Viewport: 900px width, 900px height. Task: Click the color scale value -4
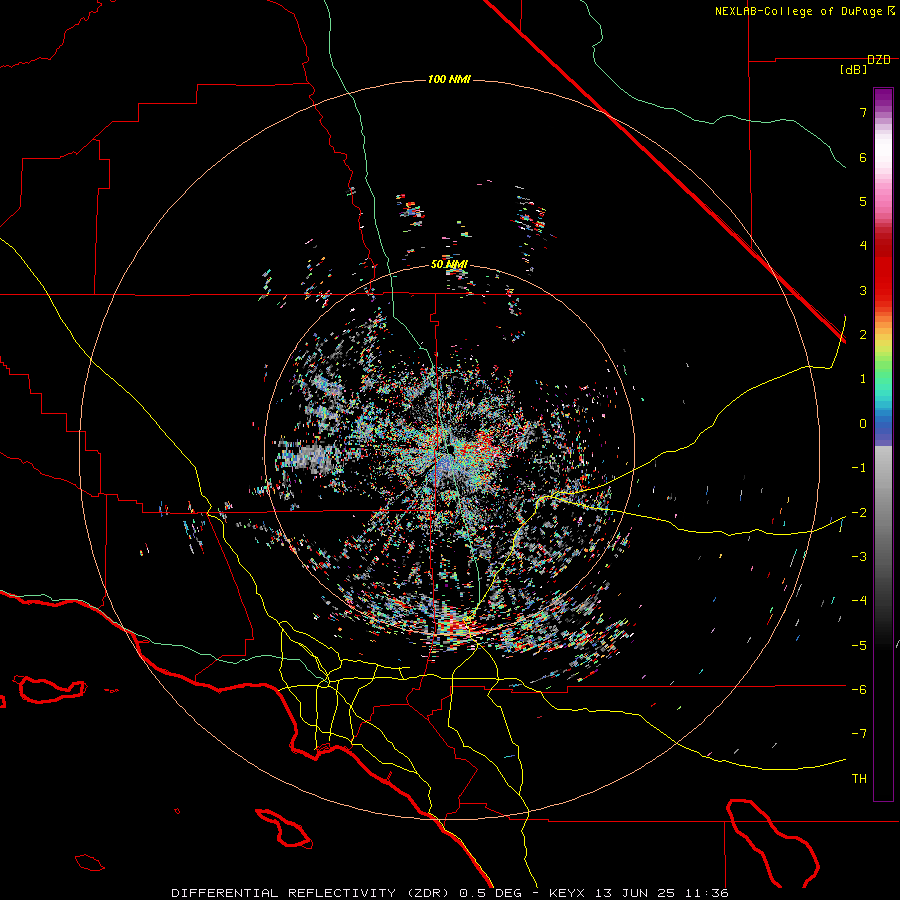click(859, 601)
